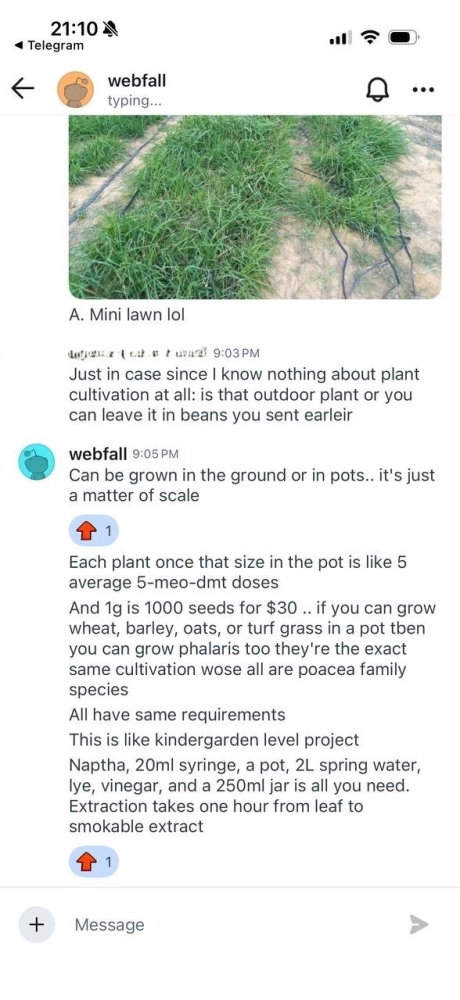Open webfall's orange avatar in the header
Viewport: 460px width, 1000px height.
click(x=76, y=89)
